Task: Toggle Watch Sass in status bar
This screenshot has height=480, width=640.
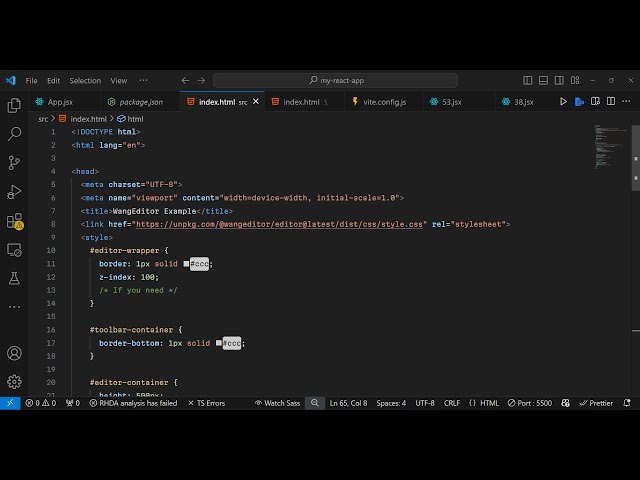Action: 277,403
